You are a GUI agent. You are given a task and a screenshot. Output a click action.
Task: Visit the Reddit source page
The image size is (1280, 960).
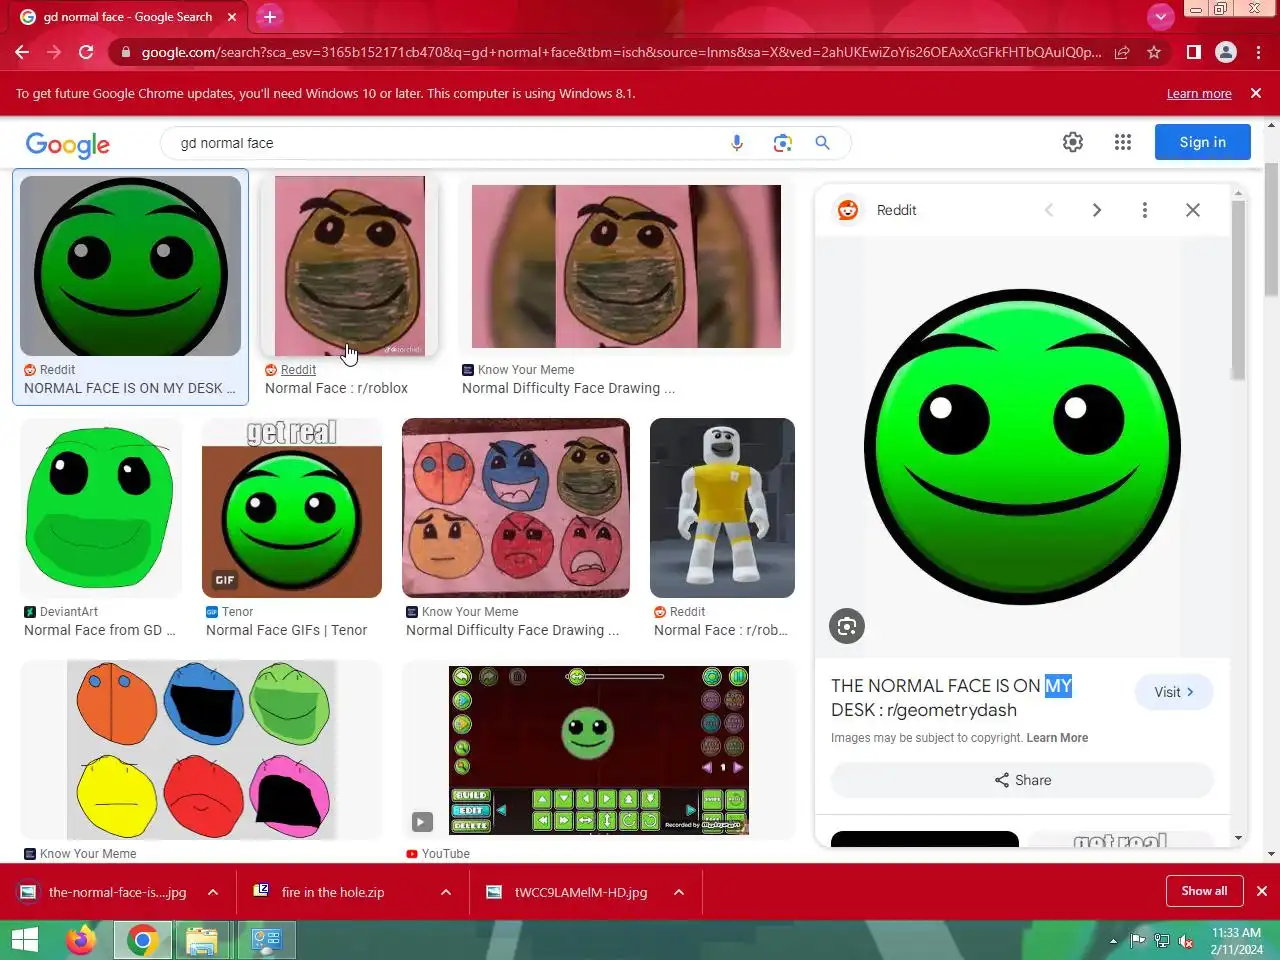click(1174, 692)
